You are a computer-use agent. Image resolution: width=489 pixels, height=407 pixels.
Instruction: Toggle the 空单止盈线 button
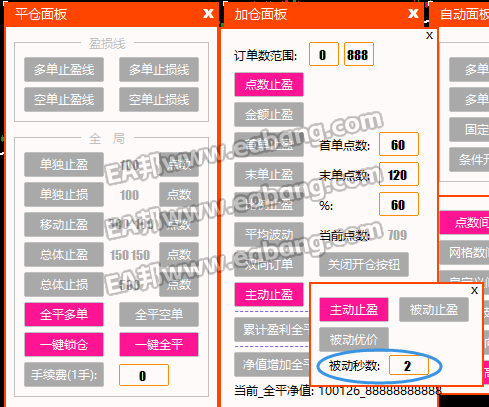tap(64, 99)
